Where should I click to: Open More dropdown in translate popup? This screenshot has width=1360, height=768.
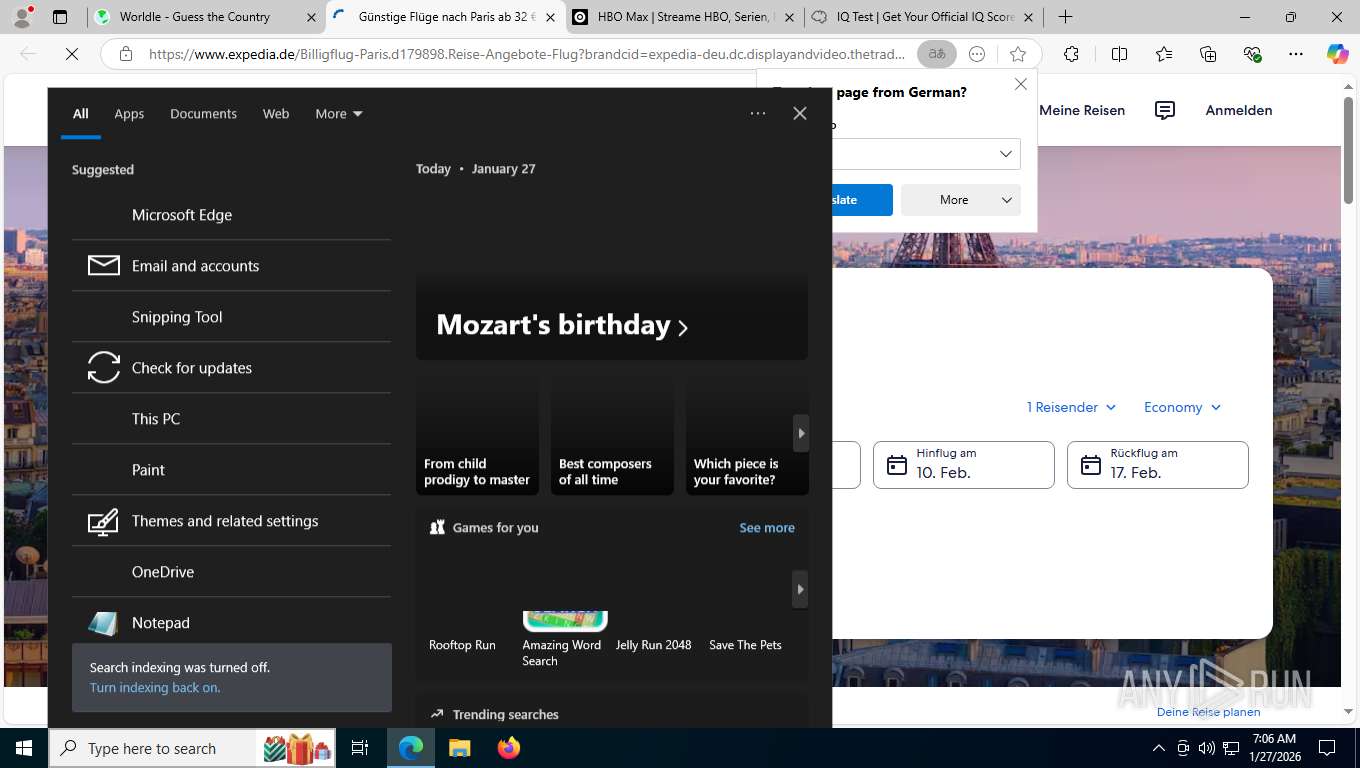tap(961, 200)
